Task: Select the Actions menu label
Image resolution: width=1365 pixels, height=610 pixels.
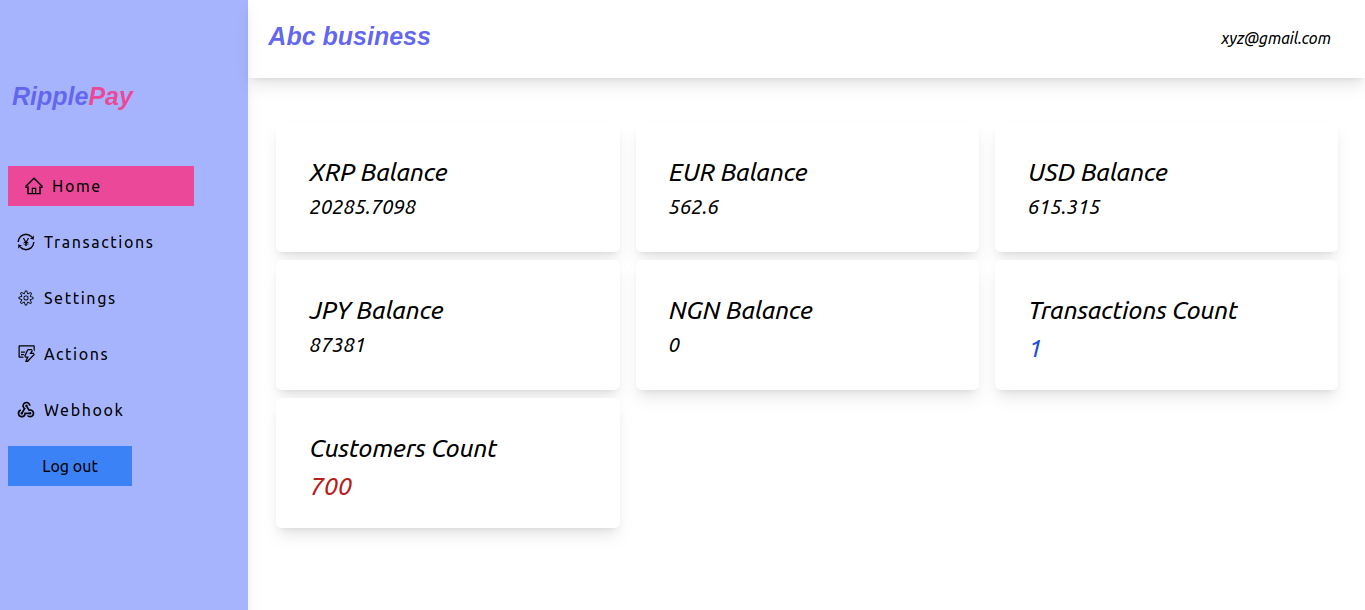Action: [76, 355]
